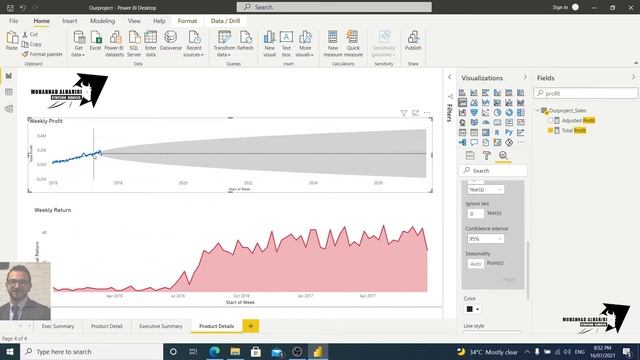Collapse the Fields pane chevron

coord(633,77)
